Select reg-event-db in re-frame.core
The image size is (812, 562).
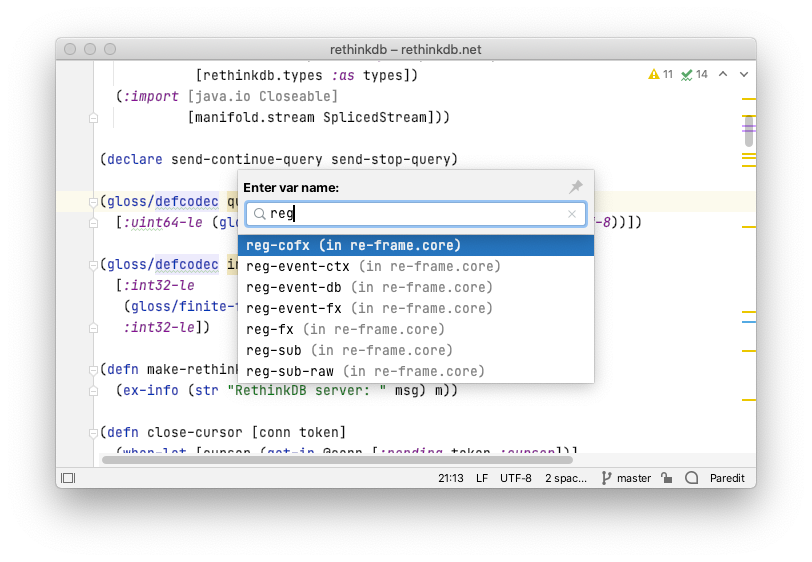(416, 287)
